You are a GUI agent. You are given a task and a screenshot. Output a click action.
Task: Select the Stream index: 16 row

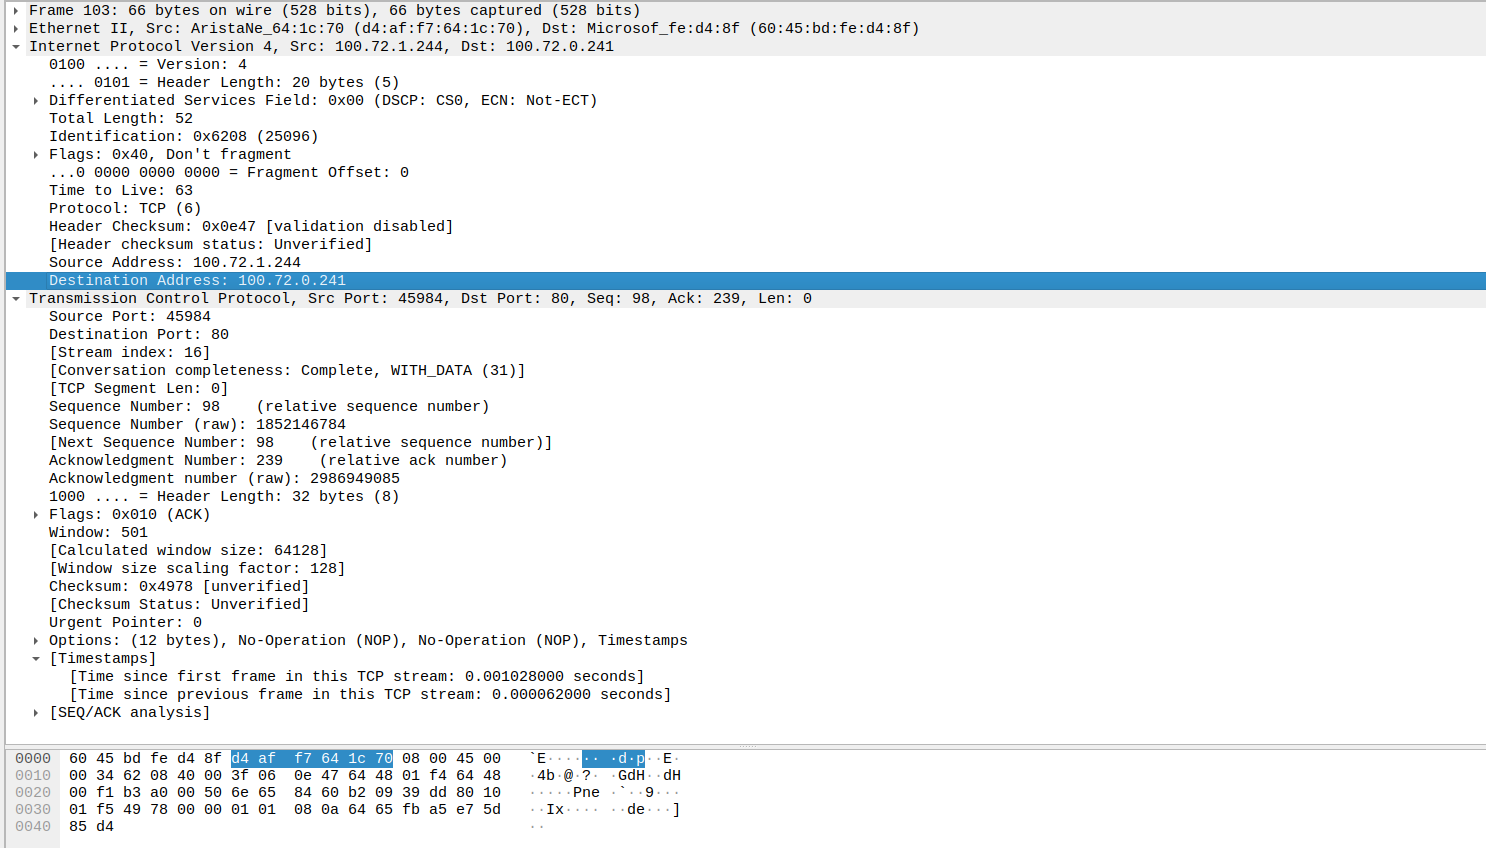point(746,352)
